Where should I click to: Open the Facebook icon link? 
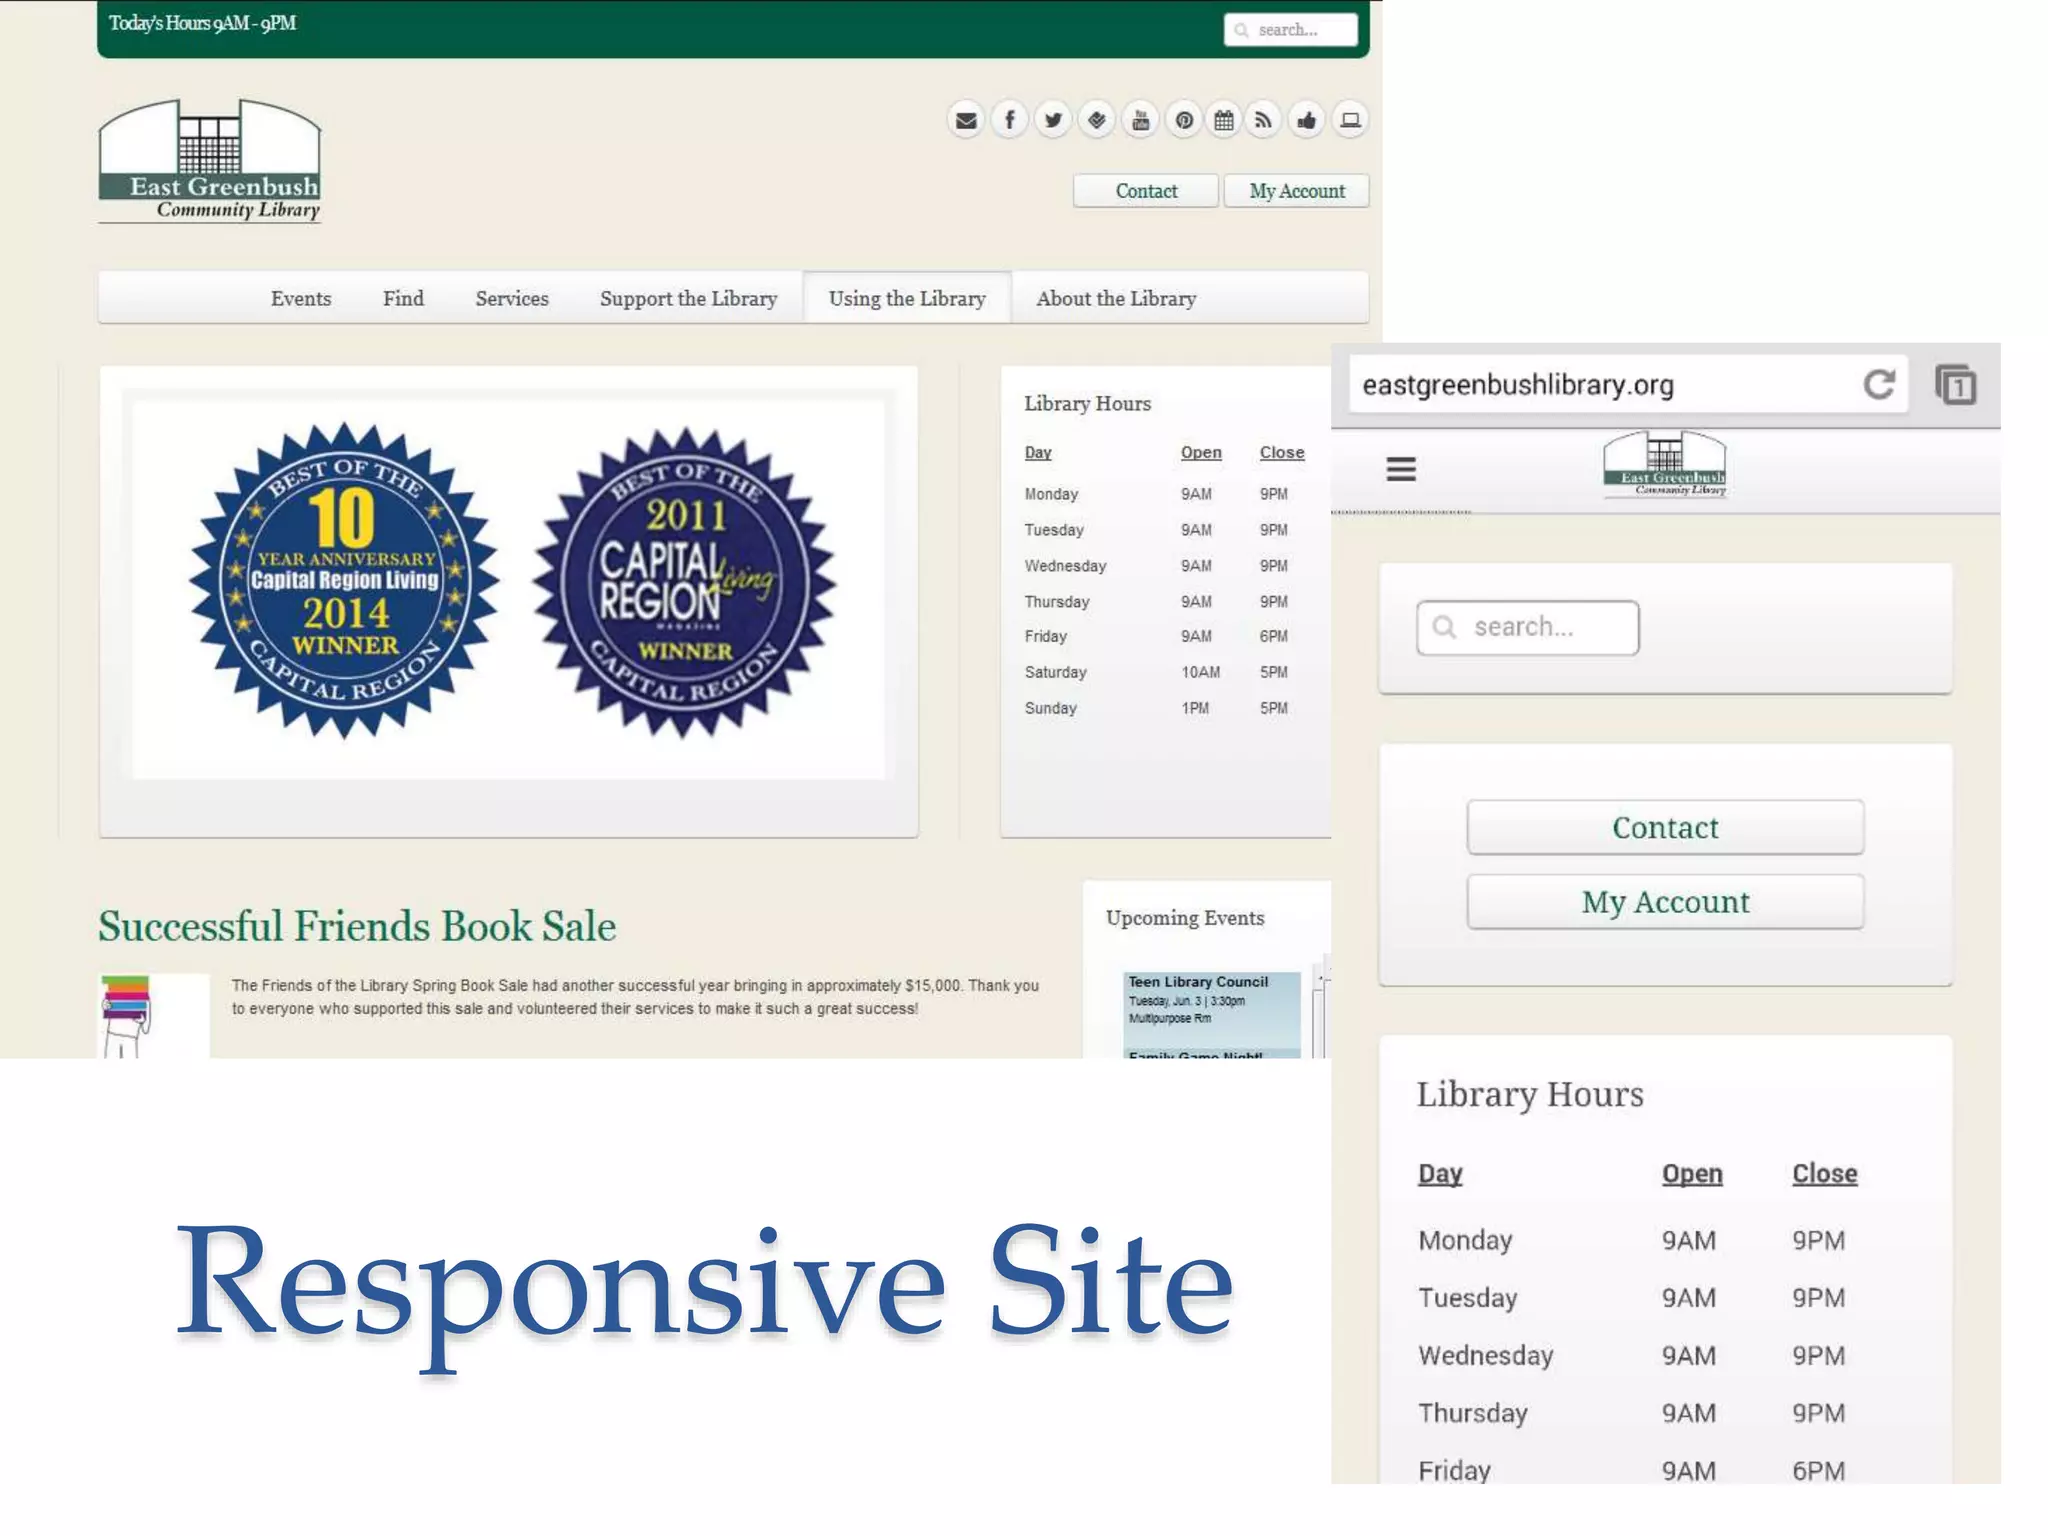(x=1009, y=121)
